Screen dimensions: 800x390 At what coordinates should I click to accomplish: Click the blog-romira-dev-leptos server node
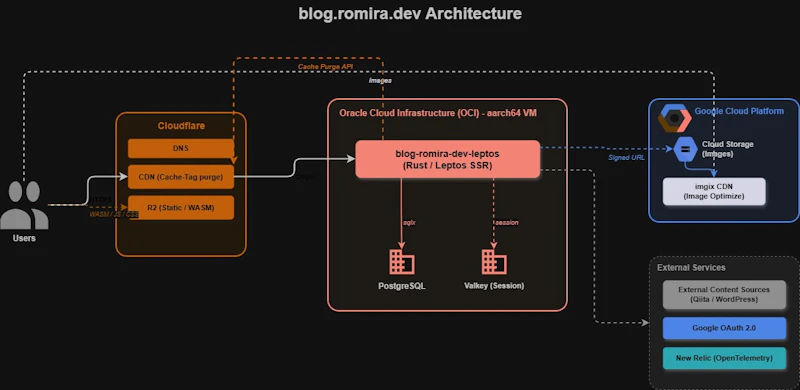447,159
